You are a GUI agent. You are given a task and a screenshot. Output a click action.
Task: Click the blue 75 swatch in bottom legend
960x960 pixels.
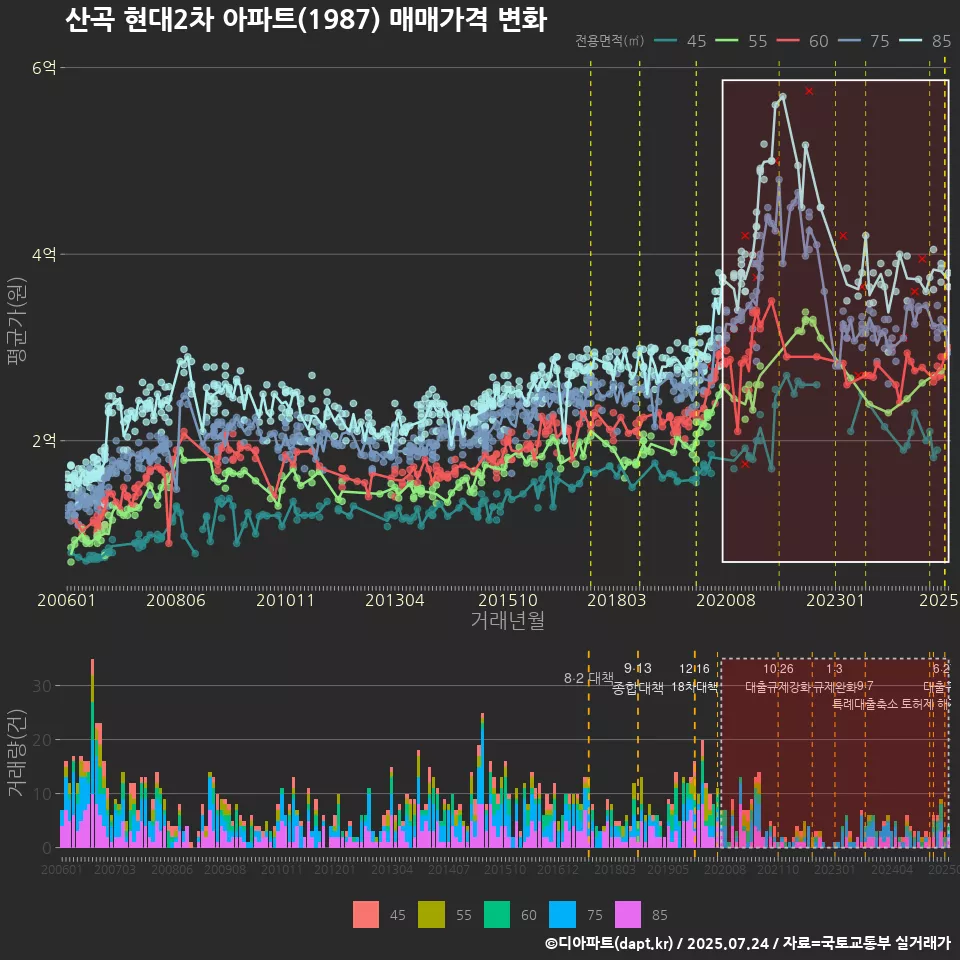click(562, 915)
